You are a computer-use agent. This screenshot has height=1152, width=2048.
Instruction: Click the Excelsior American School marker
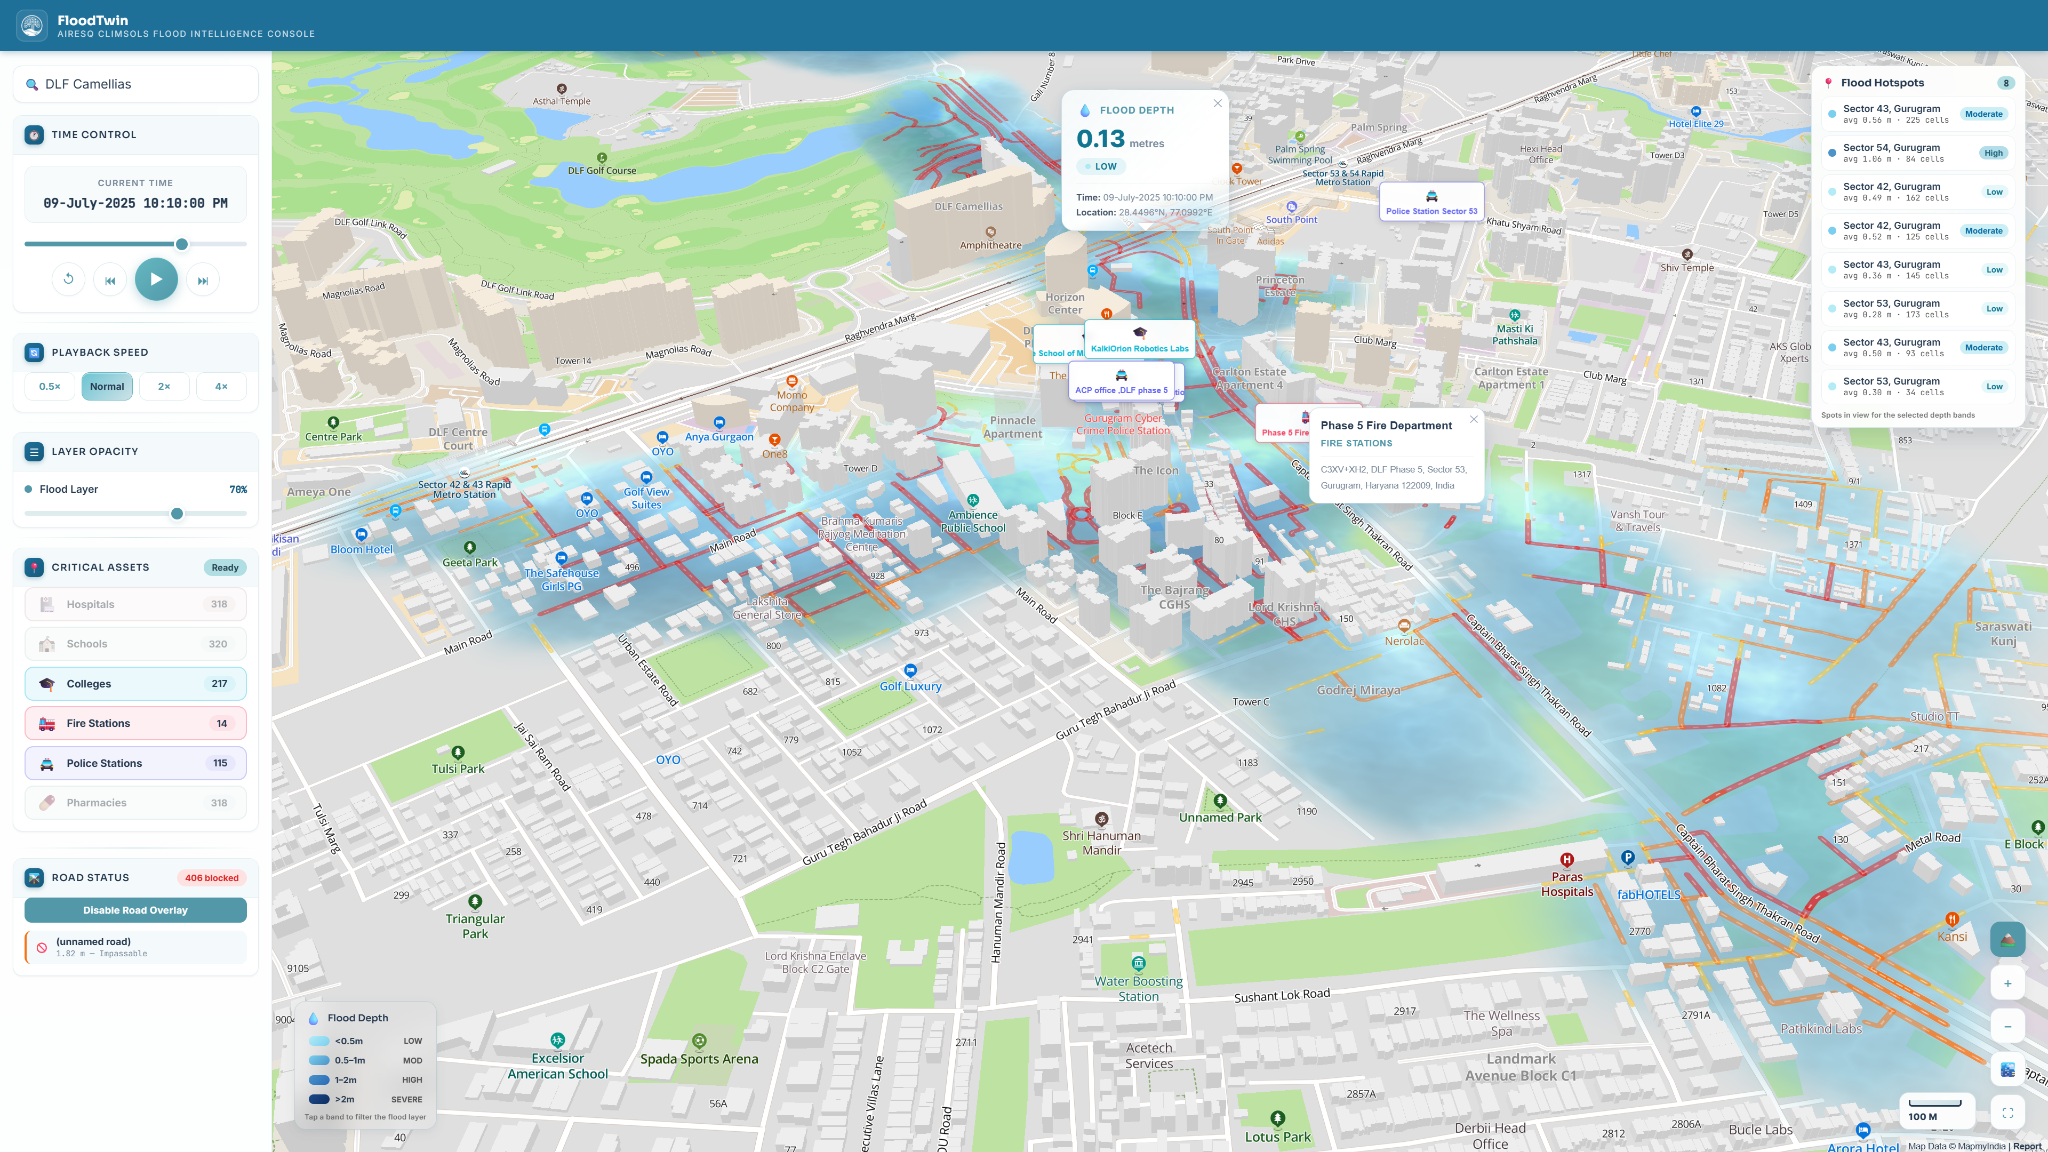[558, 1041]
